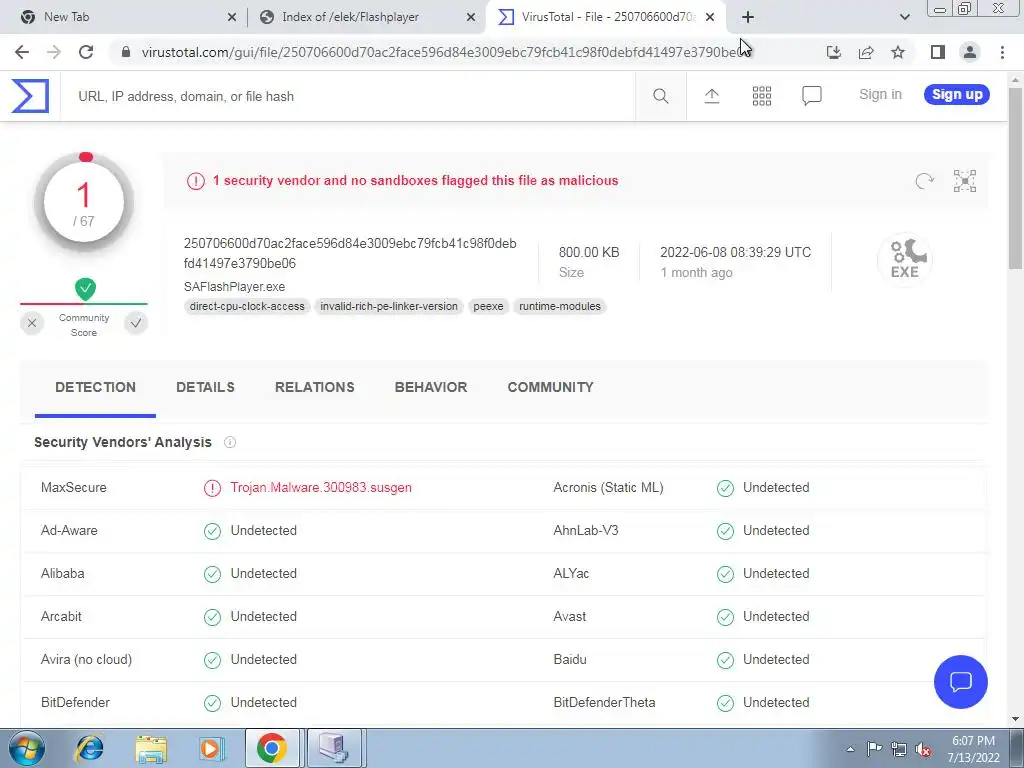
Task: Switch to Index of /elek/Flashplayer tab
Action: [x=367, y=17]
